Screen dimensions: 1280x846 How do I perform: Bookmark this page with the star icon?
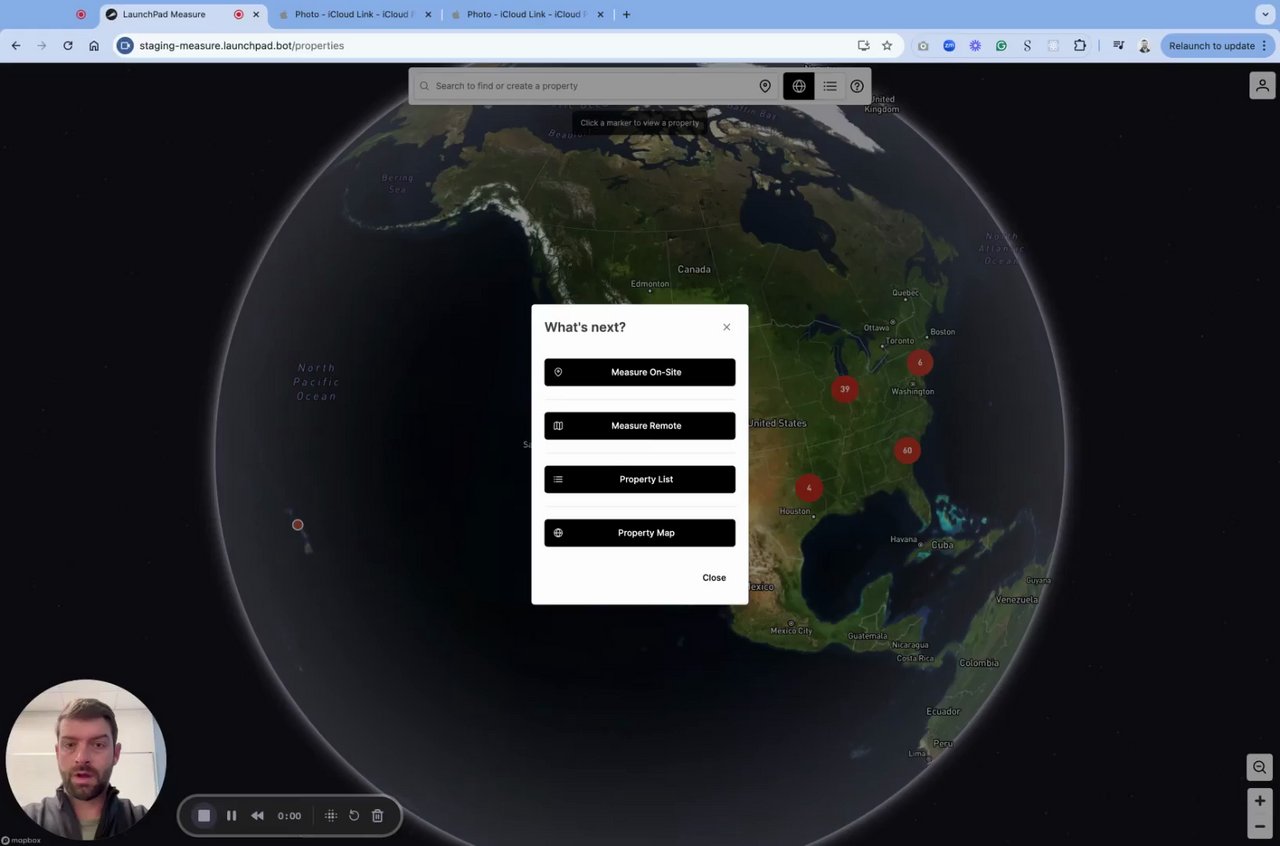(887, 46)
